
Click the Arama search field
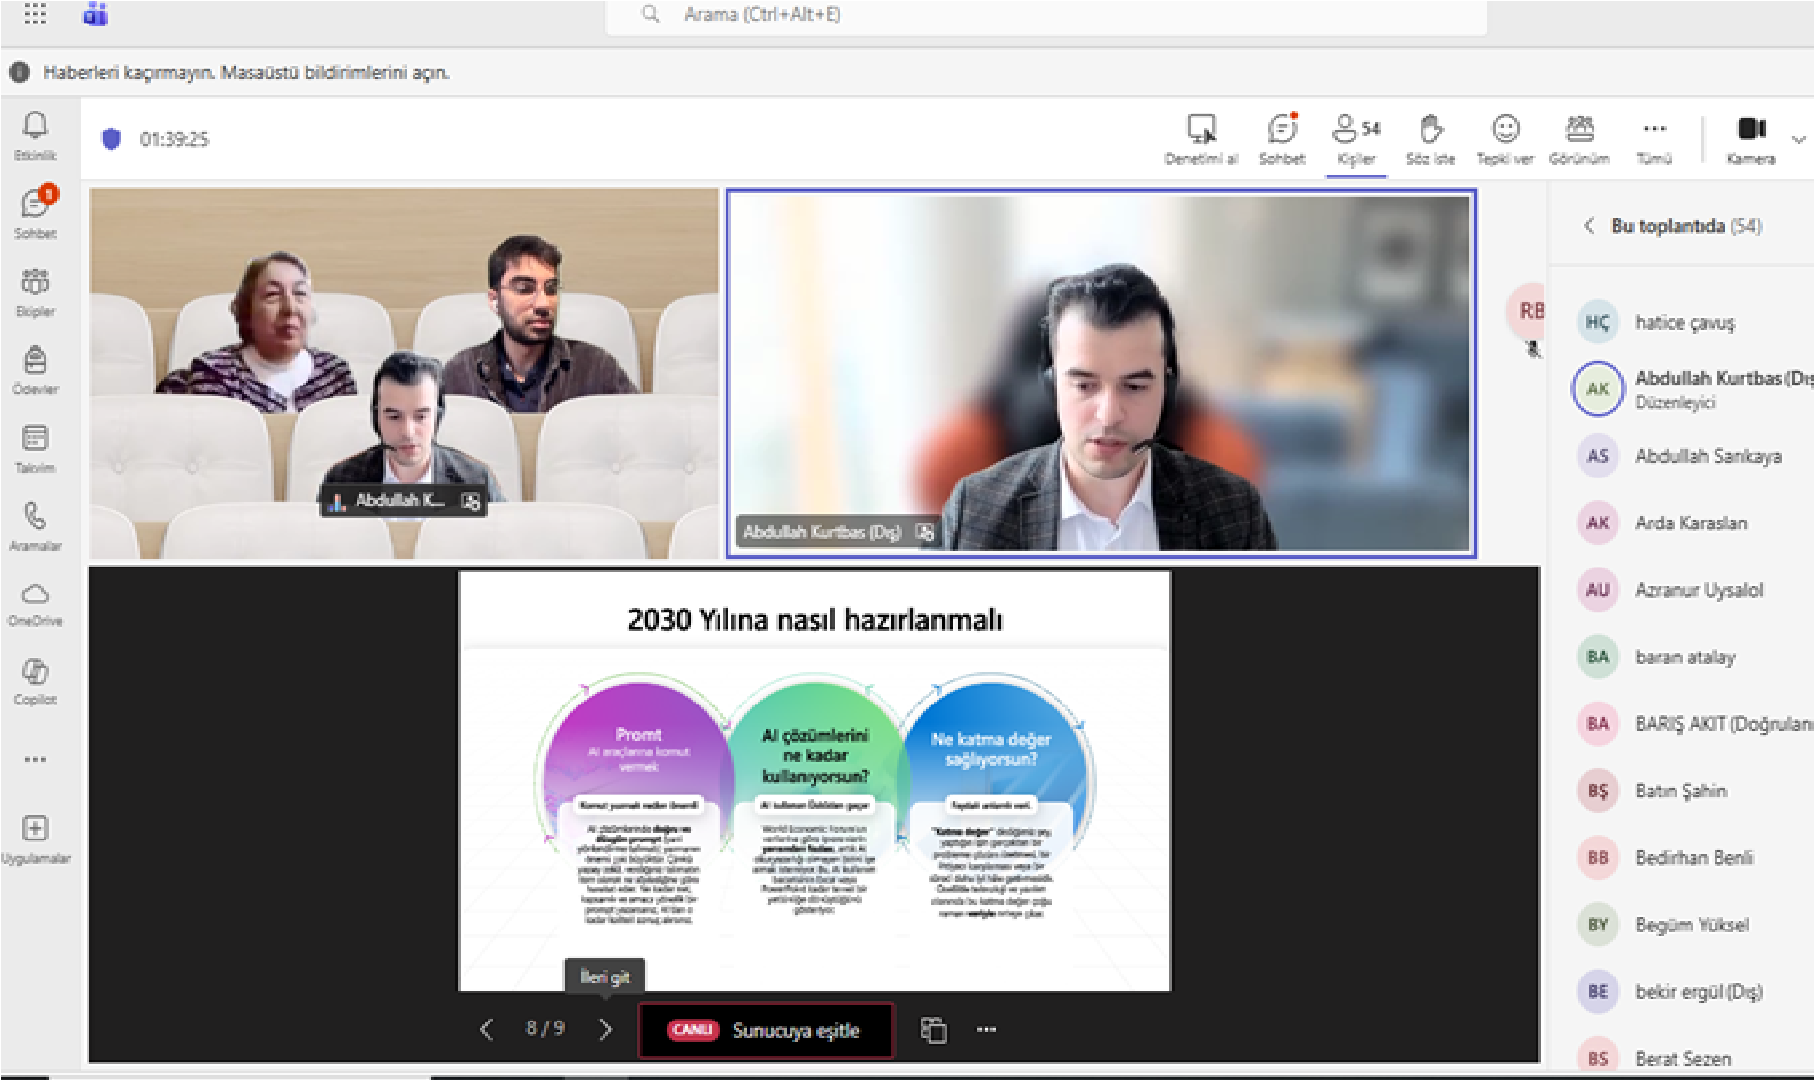1045,15
